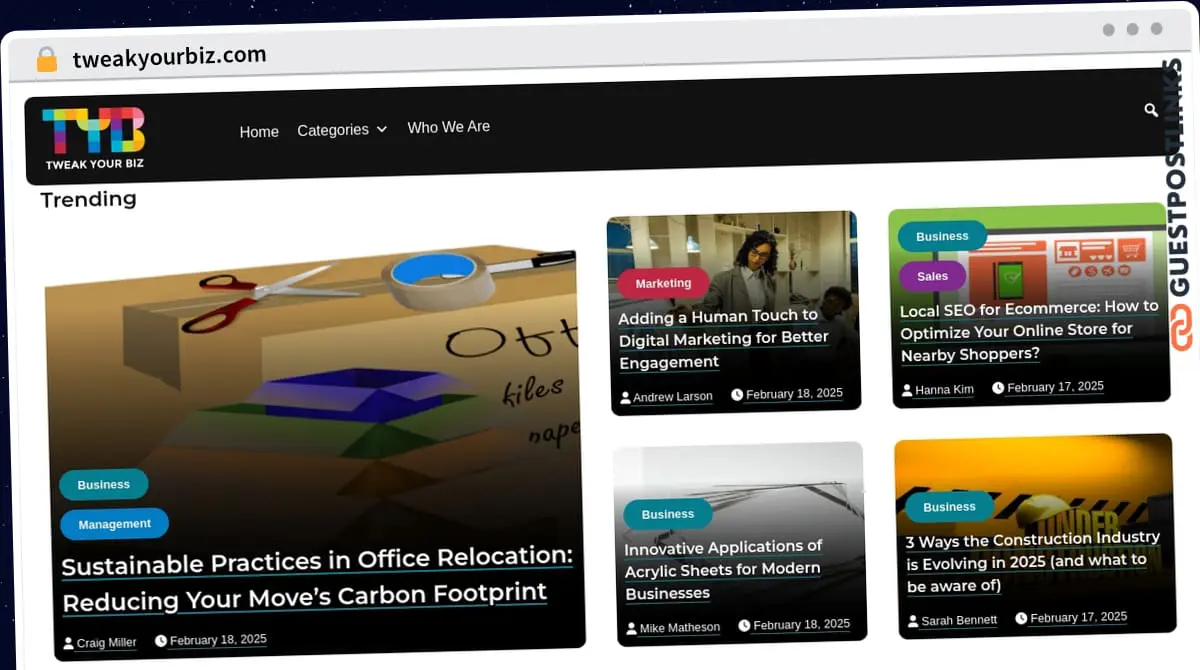Viewport: 1200px width, 670px height.
Task: Open the search using the magnifier icon
Action: pos(1151,110)
